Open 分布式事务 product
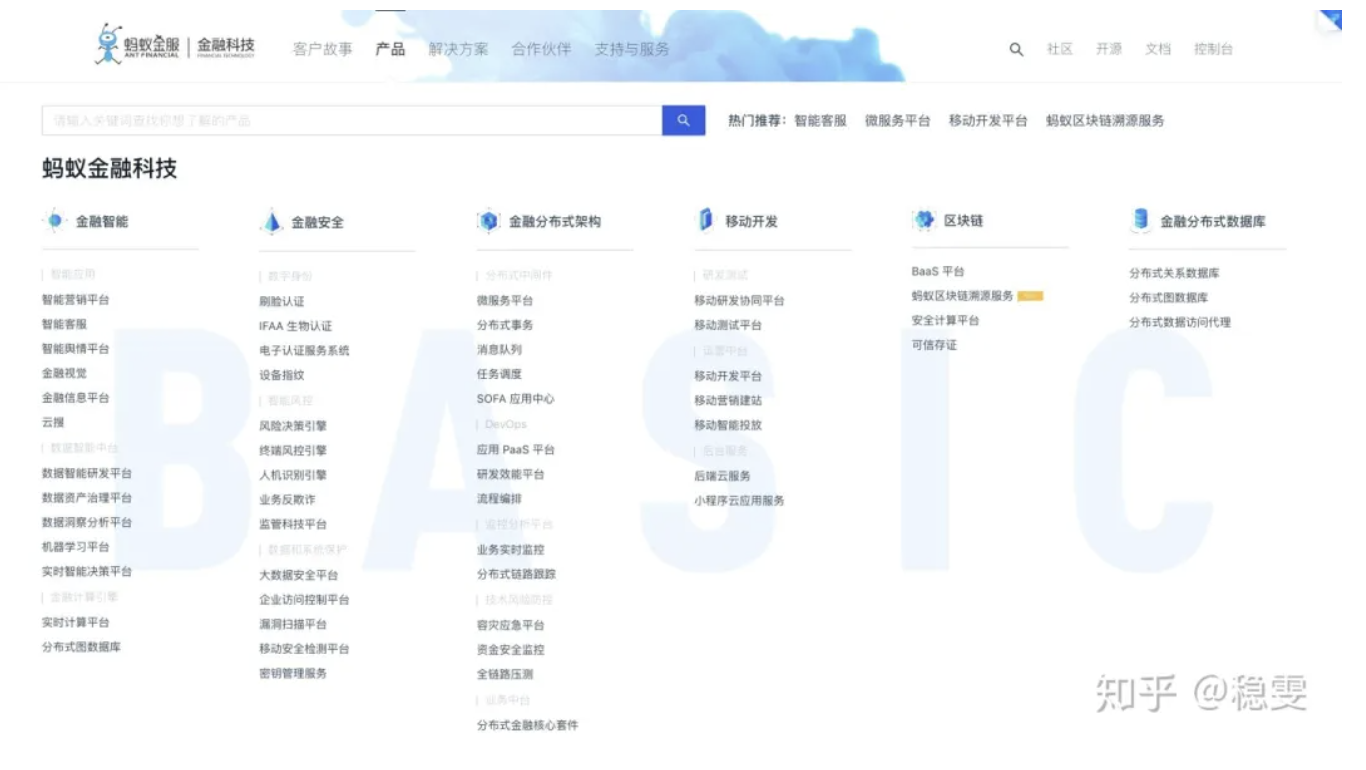1366x770 pixels. 505,325
